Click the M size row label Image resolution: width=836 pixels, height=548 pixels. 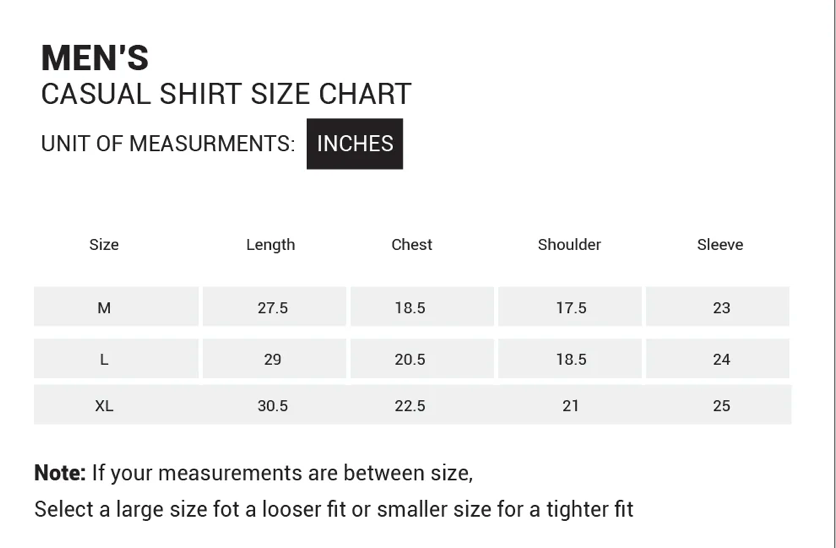click(104, 308)
